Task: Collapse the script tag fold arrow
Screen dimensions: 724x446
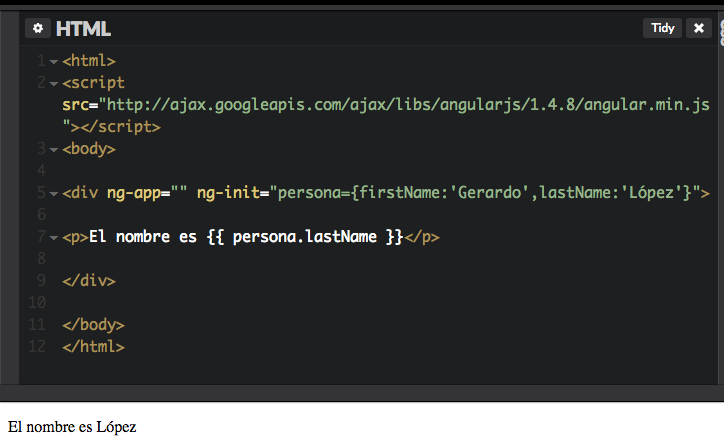Action: (x=54, y=84)
